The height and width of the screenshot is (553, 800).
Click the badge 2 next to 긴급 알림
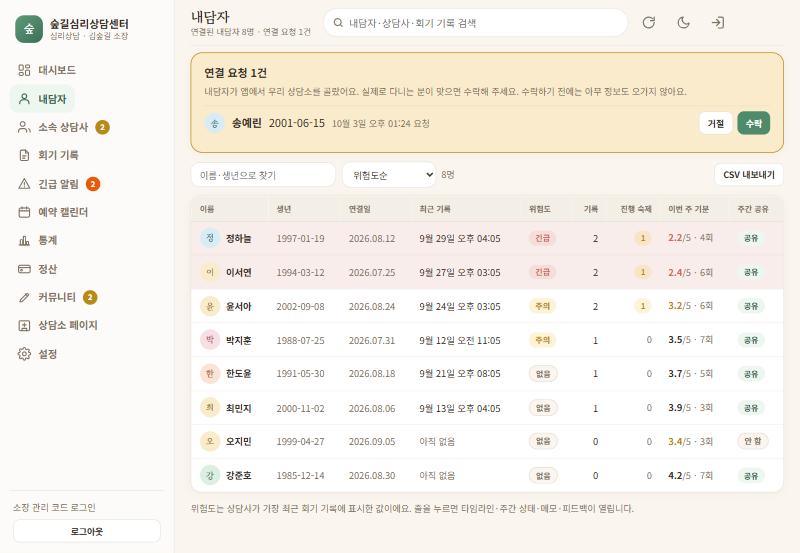coord(92,184)
